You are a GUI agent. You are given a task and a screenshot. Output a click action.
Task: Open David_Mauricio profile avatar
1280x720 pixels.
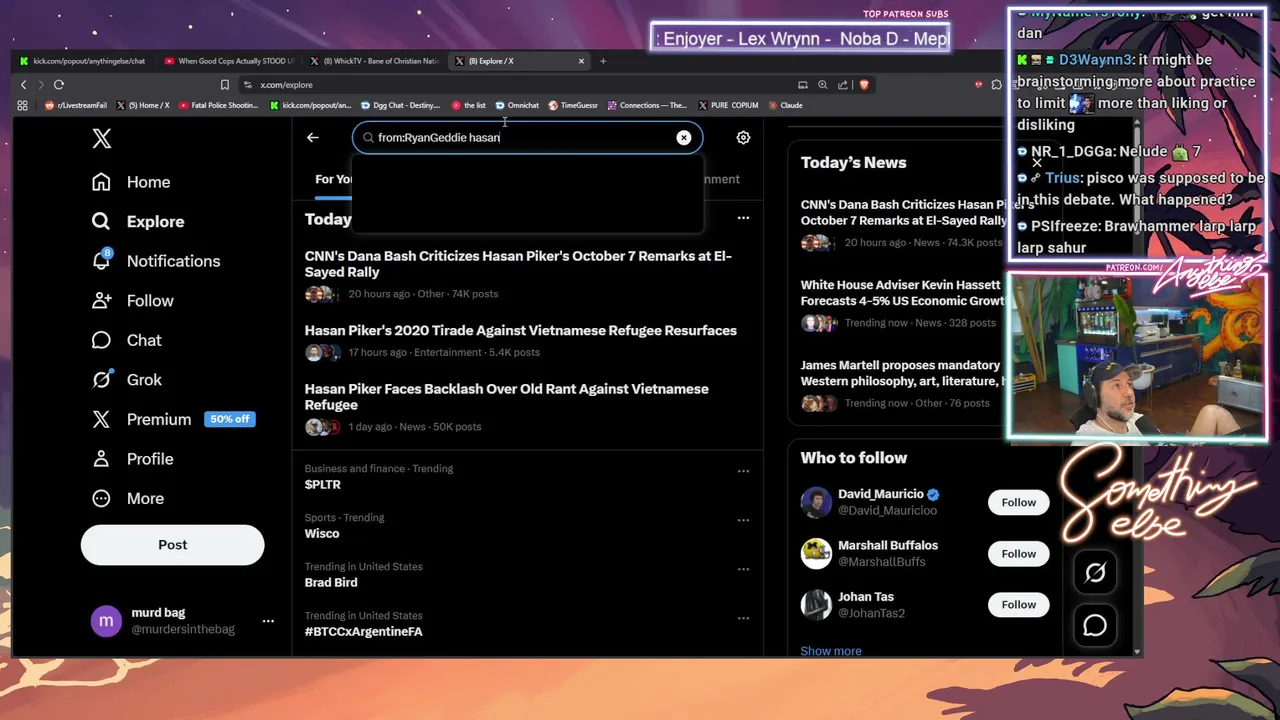(x=816, y=502)
